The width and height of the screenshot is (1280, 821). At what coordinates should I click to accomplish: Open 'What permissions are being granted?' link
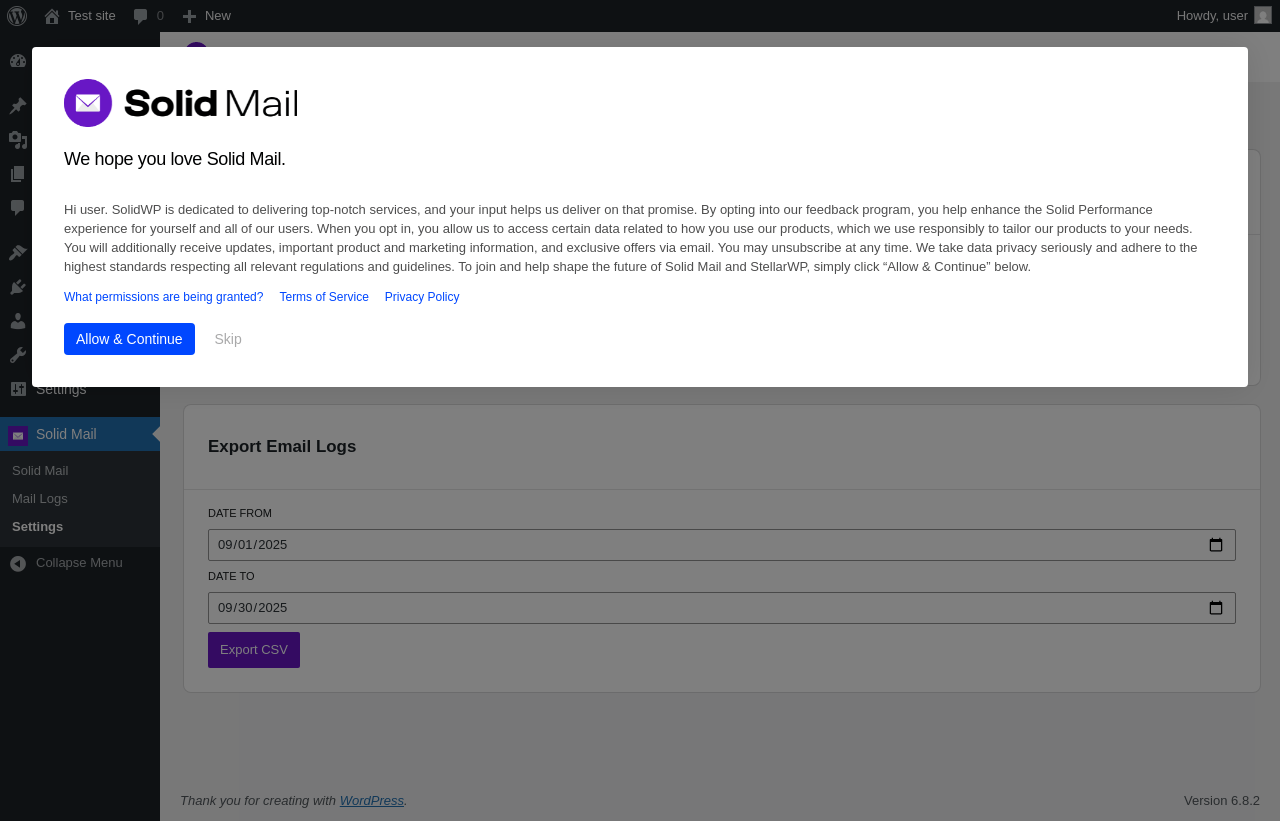[164, 297]
